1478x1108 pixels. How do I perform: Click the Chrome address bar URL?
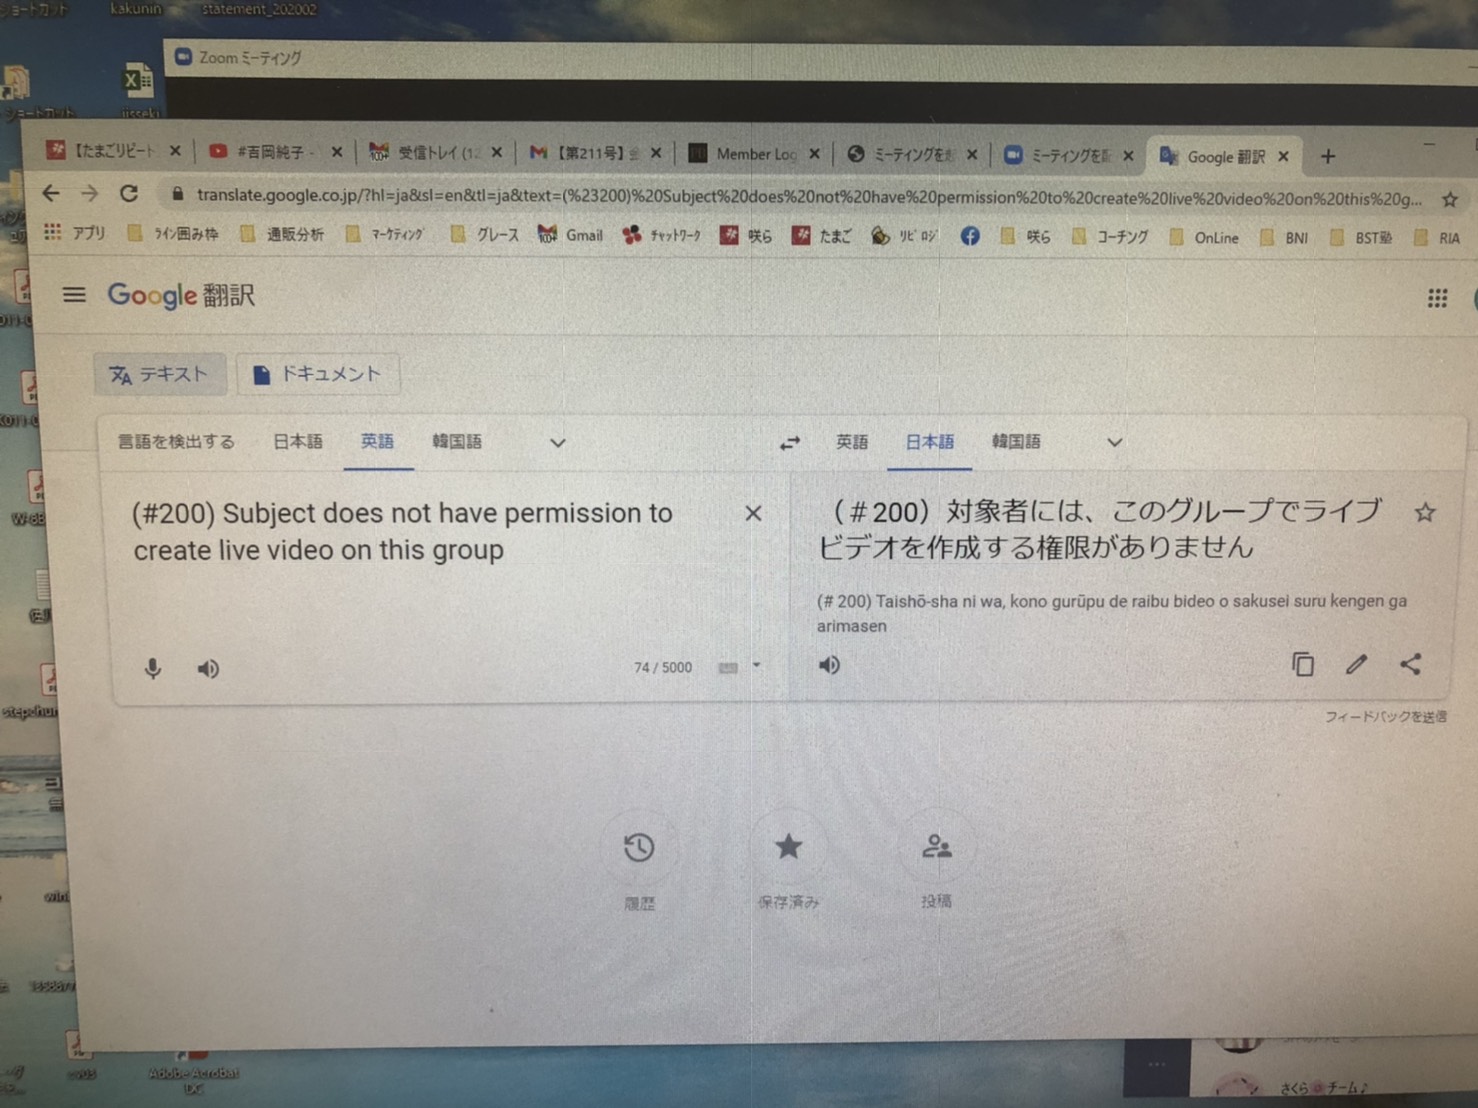click(808, 198)
